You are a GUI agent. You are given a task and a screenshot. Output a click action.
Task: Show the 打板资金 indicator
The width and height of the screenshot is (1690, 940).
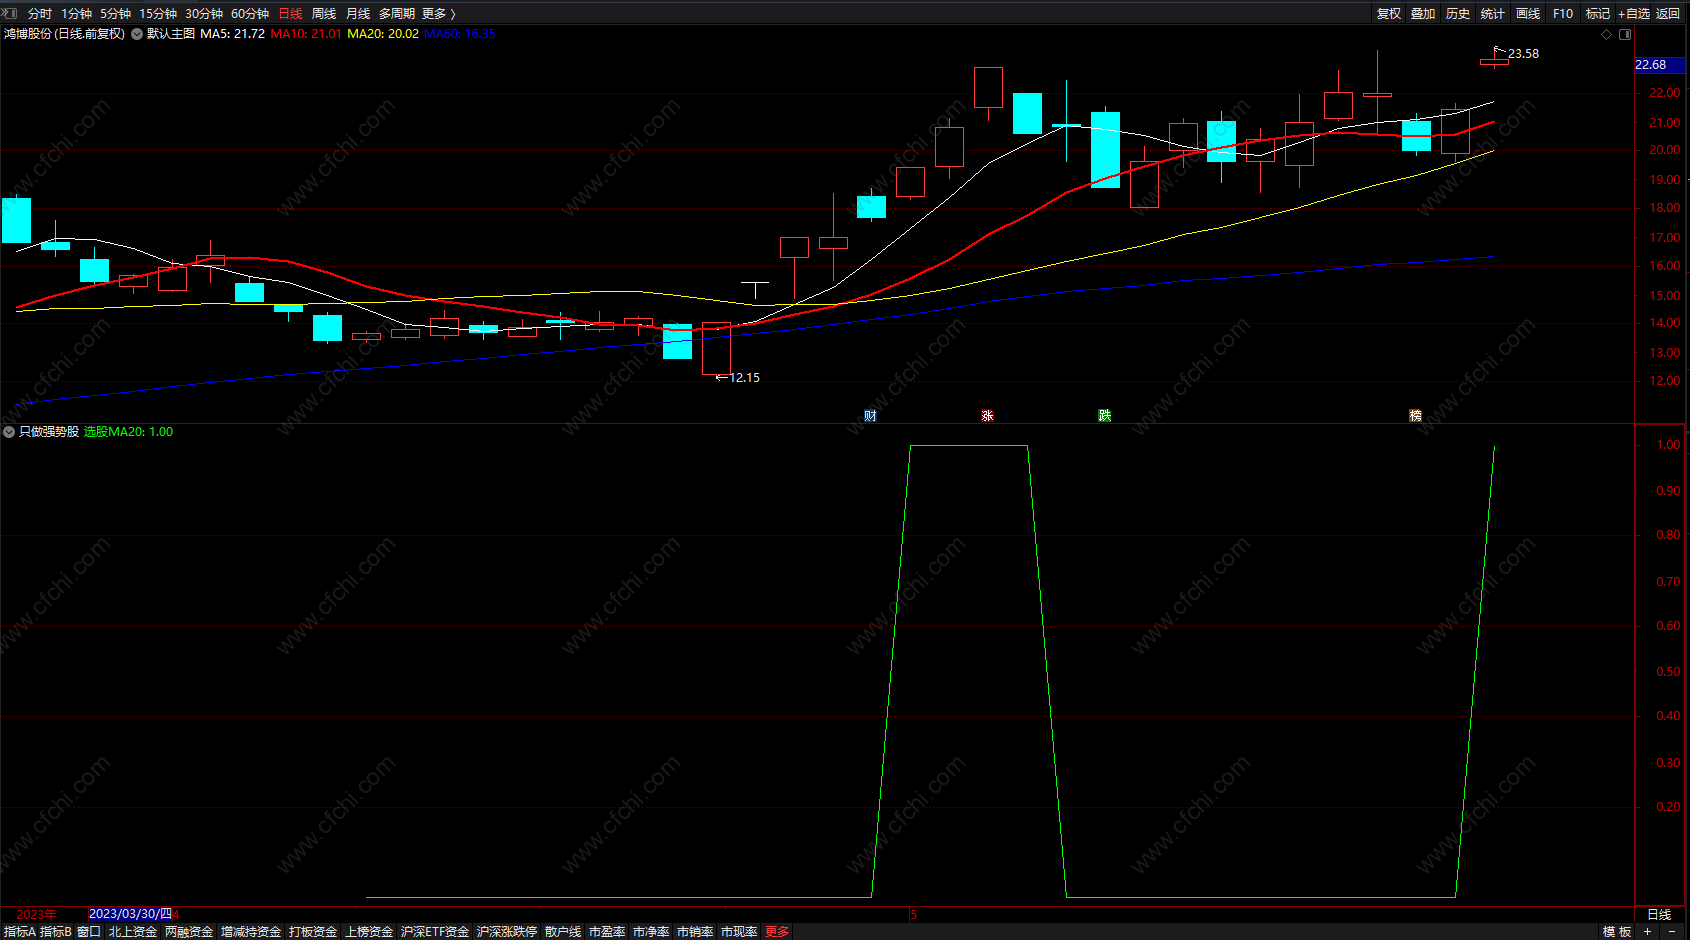coord(313,932)
